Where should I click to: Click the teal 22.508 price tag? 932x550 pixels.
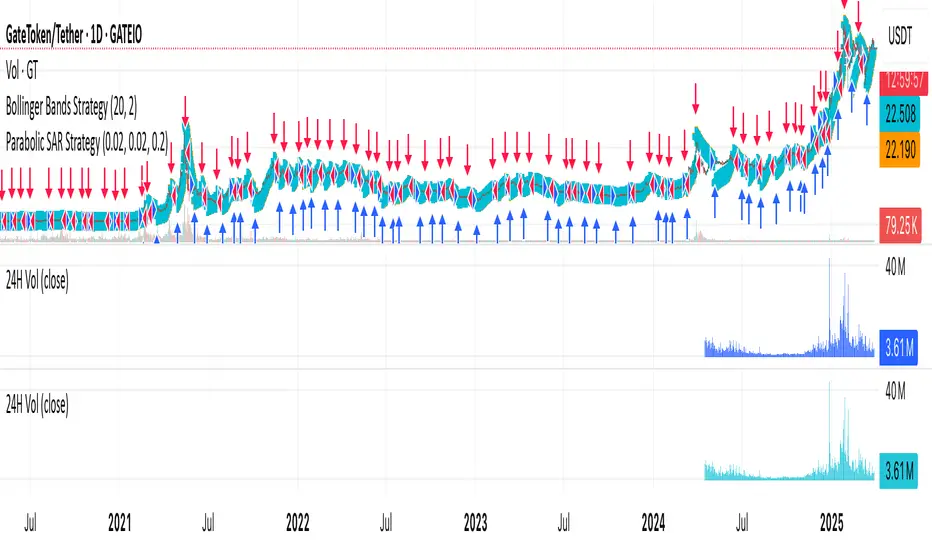pos(900,113)
